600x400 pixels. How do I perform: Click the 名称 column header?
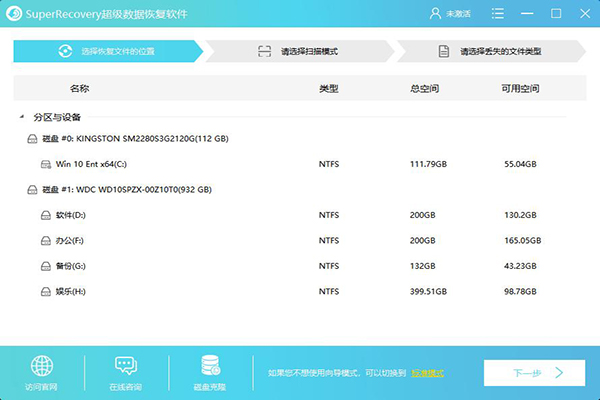pos(80,88)
